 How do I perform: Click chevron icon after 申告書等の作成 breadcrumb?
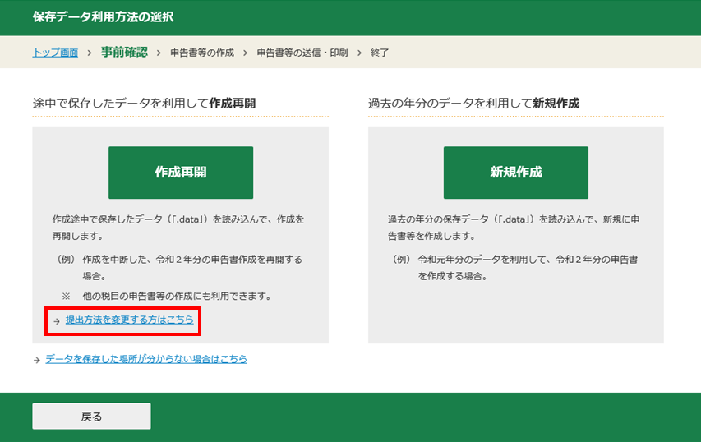click(x=245, y=53)
